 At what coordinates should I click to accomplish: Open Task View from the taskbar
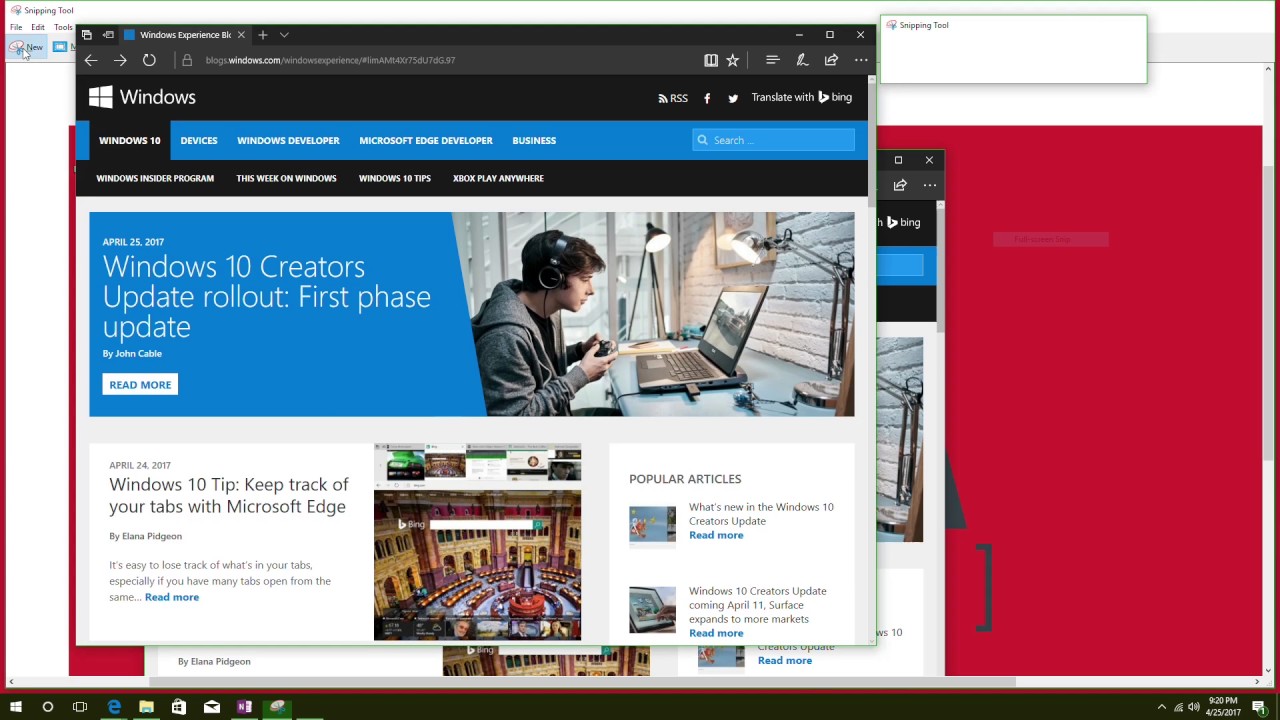80,707
